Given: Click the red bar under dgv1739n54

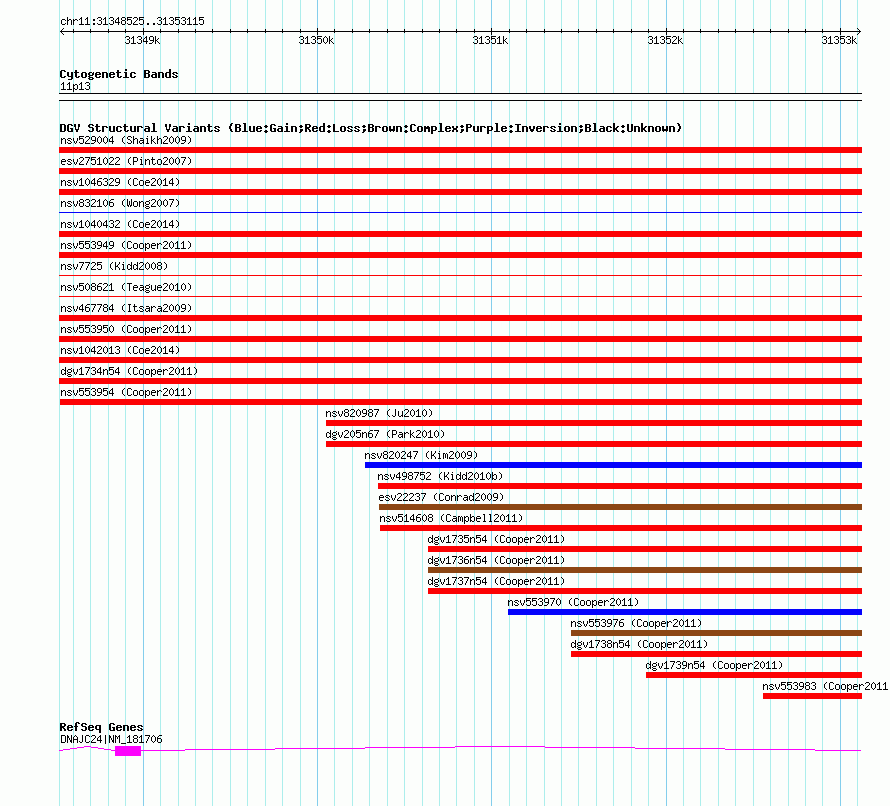Looking at the screenshot, I should (754, 675).
